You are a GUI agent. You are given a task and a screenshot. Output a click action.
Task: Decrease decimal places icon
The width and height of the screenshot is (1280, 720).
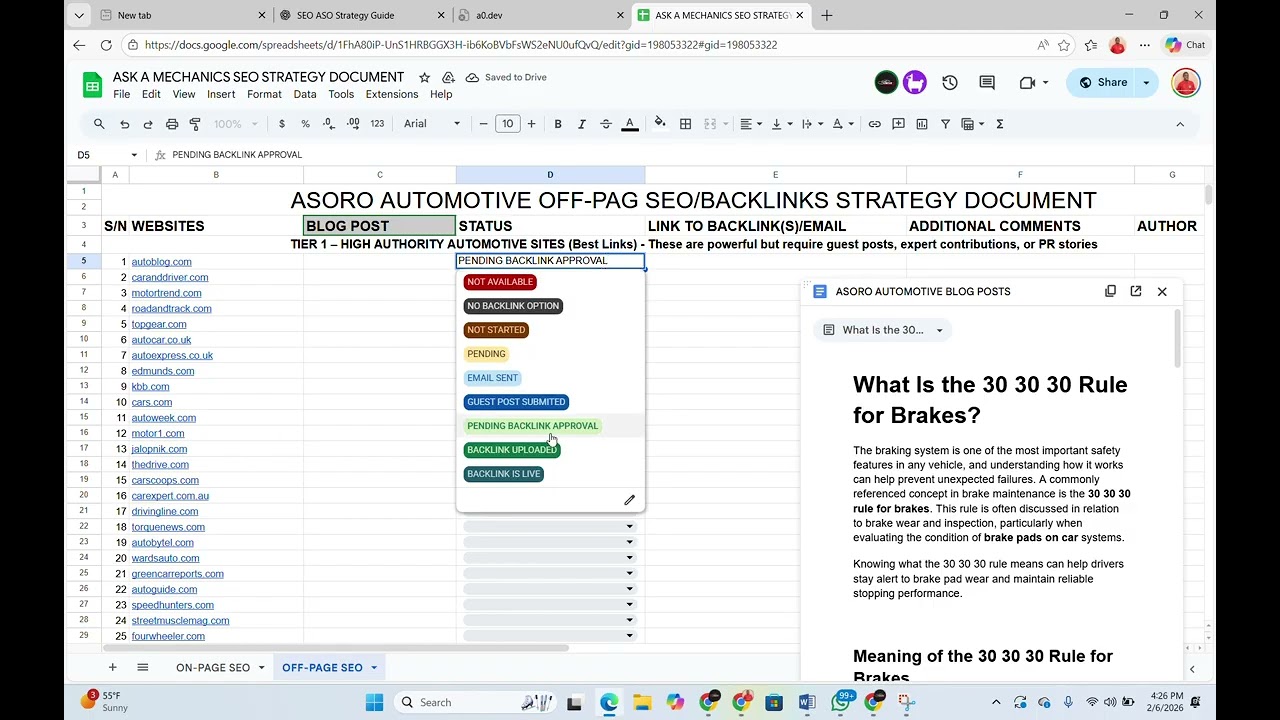pos(329,124)
